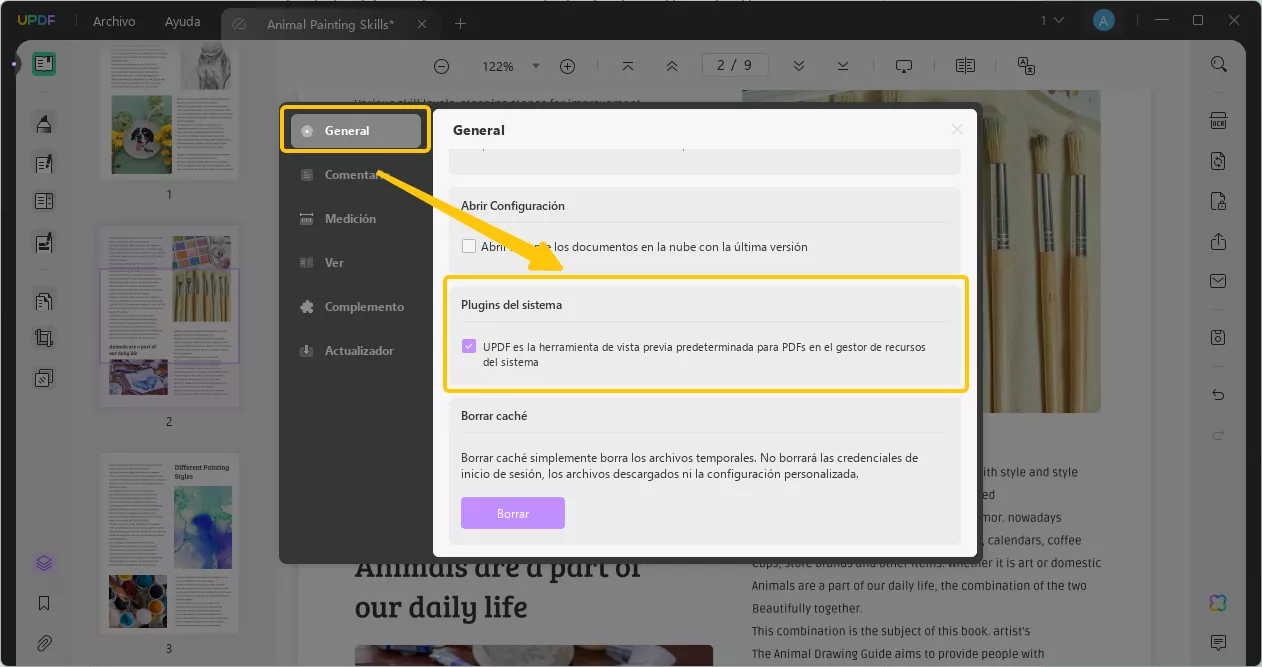Run OCR text recognition tool
Image resolution: width=1262 pixels, height=667 pixels.
1218,122
